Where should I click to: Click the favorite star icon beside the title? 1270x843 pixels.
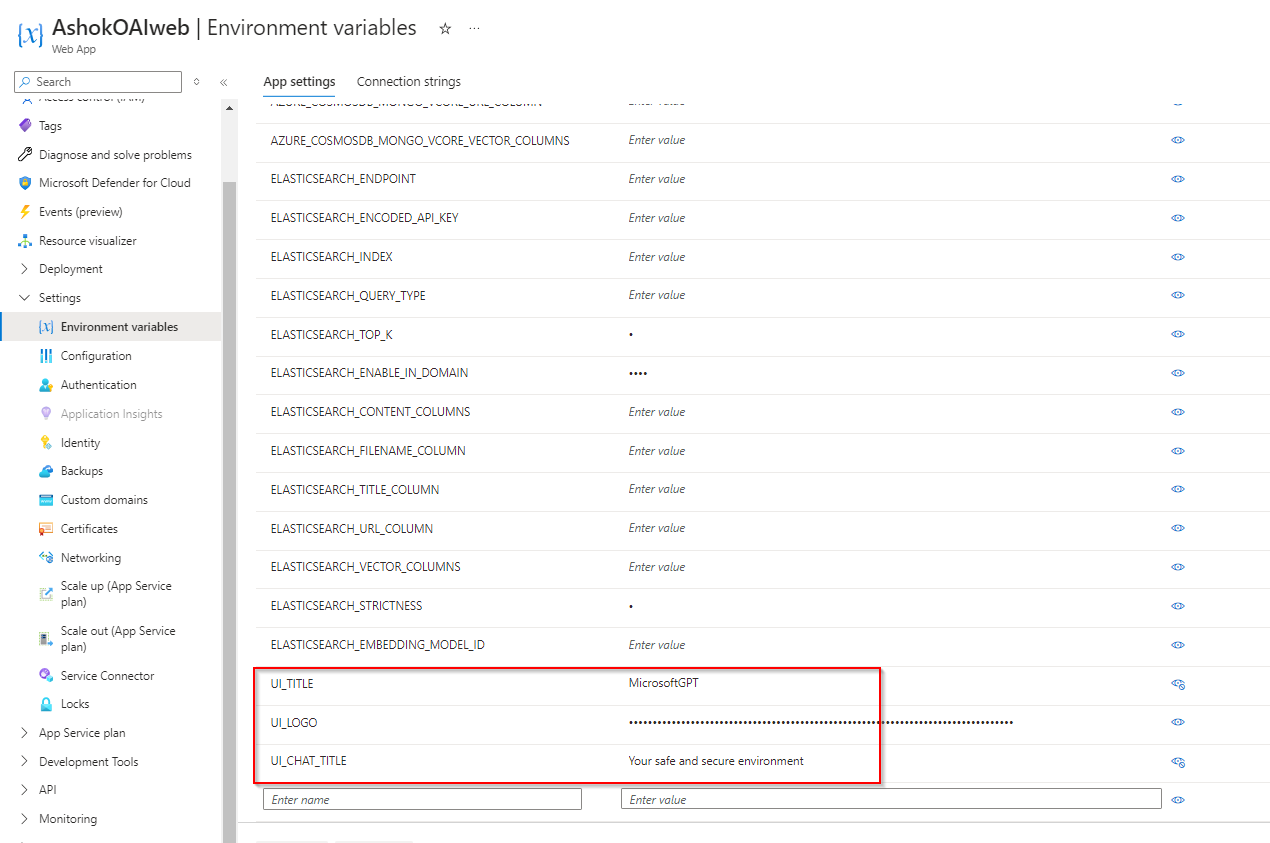445,29
